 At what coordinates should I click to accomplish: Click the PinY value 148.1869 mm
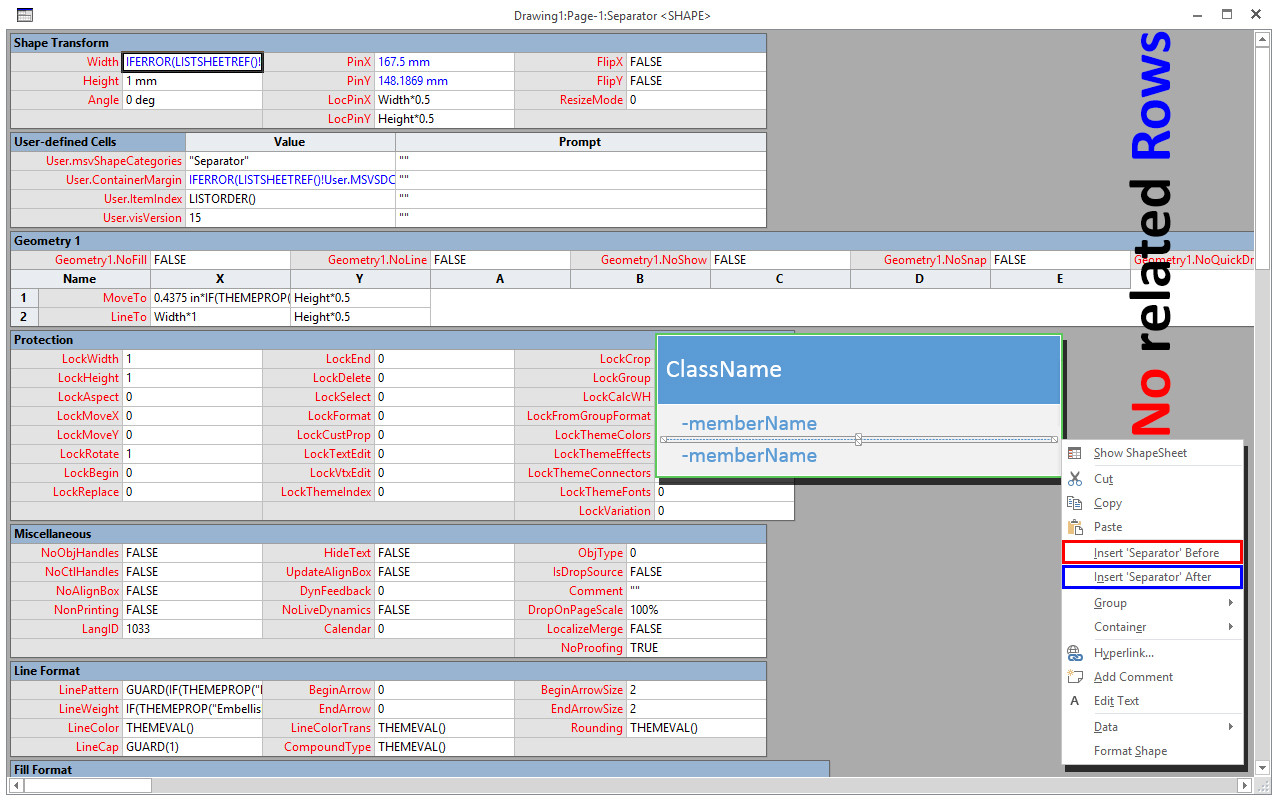444,81
